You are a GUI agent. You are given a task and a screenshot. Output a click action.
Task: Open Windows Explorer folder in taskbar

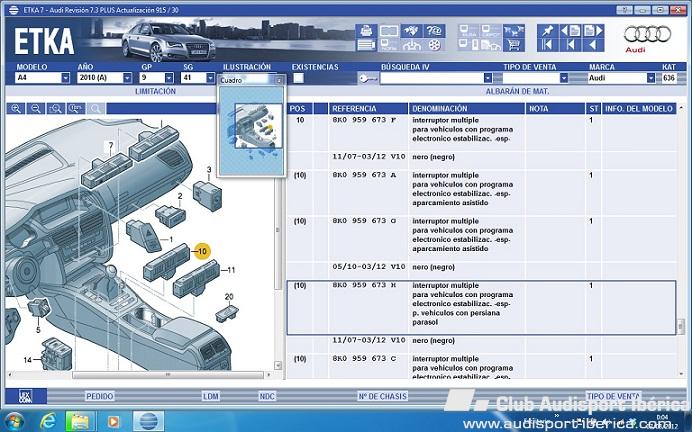pyautogui.click(x=80, y=421)
